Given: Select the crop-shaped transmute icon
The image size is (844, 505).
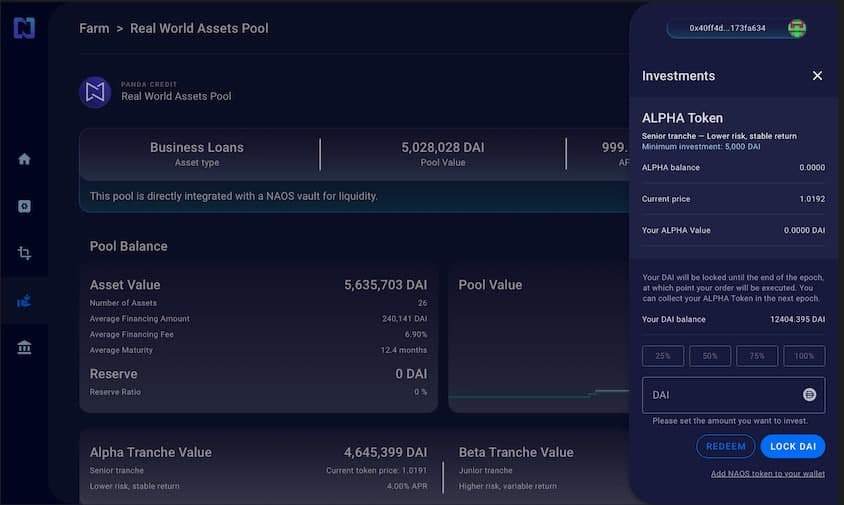Looking at the screenshot, I should point(24,253).
